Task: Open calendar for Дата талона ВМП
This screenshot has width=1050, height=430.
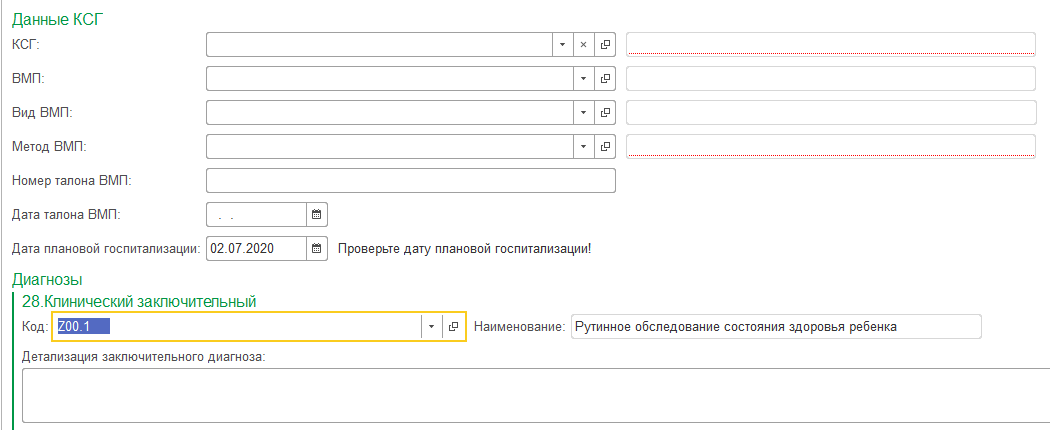Action: (x=316, y=215)
